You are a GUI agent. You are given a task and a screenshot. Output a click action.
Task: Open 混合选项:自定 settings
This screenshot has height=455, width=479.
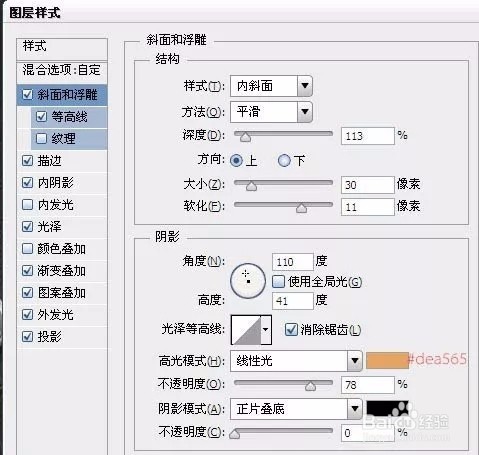tap(62, 72)
